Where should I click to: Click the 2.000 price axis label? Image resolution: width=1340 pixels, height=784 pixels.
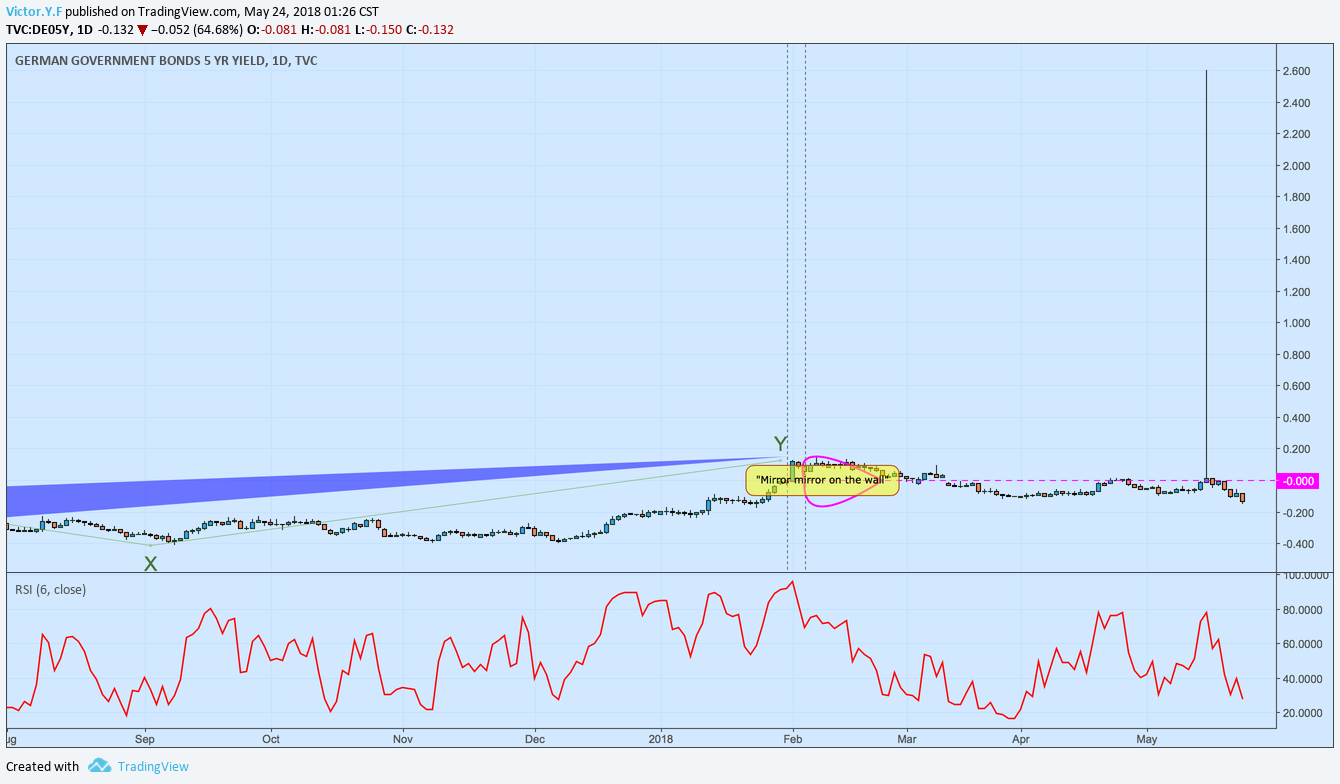1296,166
